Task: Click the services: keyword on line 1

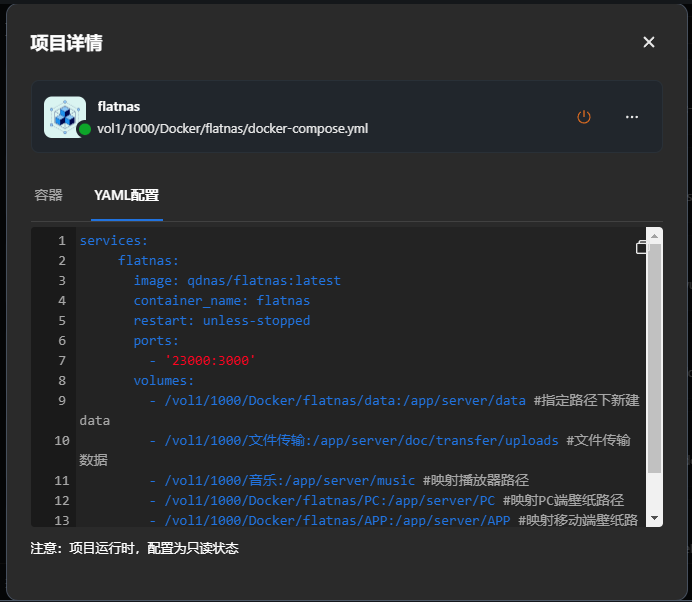Action: pyautogui.click(x=113, y=241)
